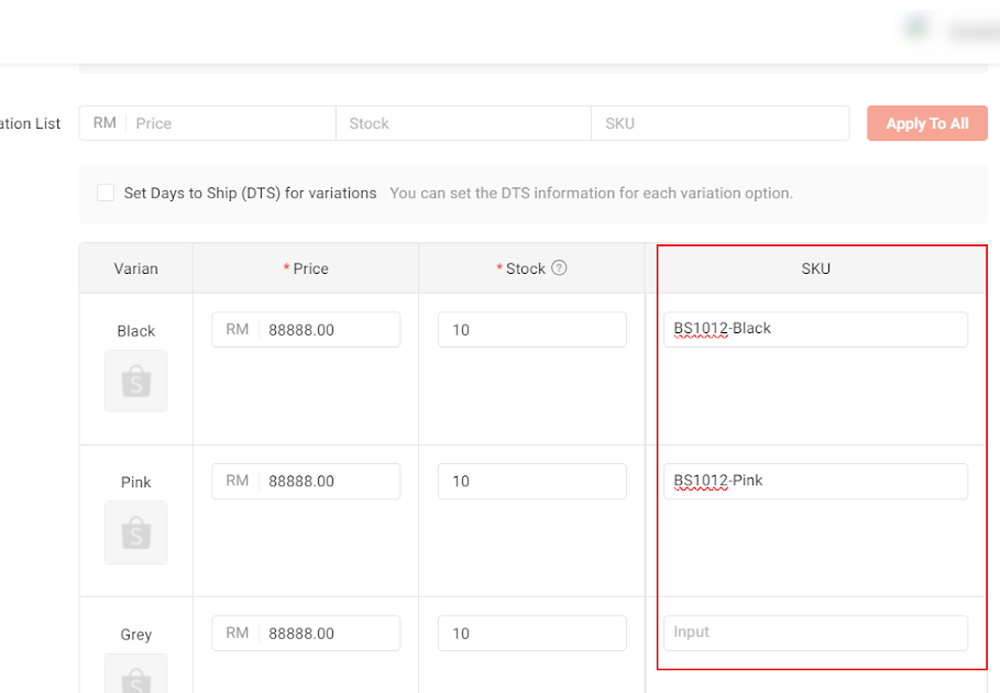Click the blurred profile avatar icon
The width and height of the screenshot is (1000, 693).
[x=915, y=29]
